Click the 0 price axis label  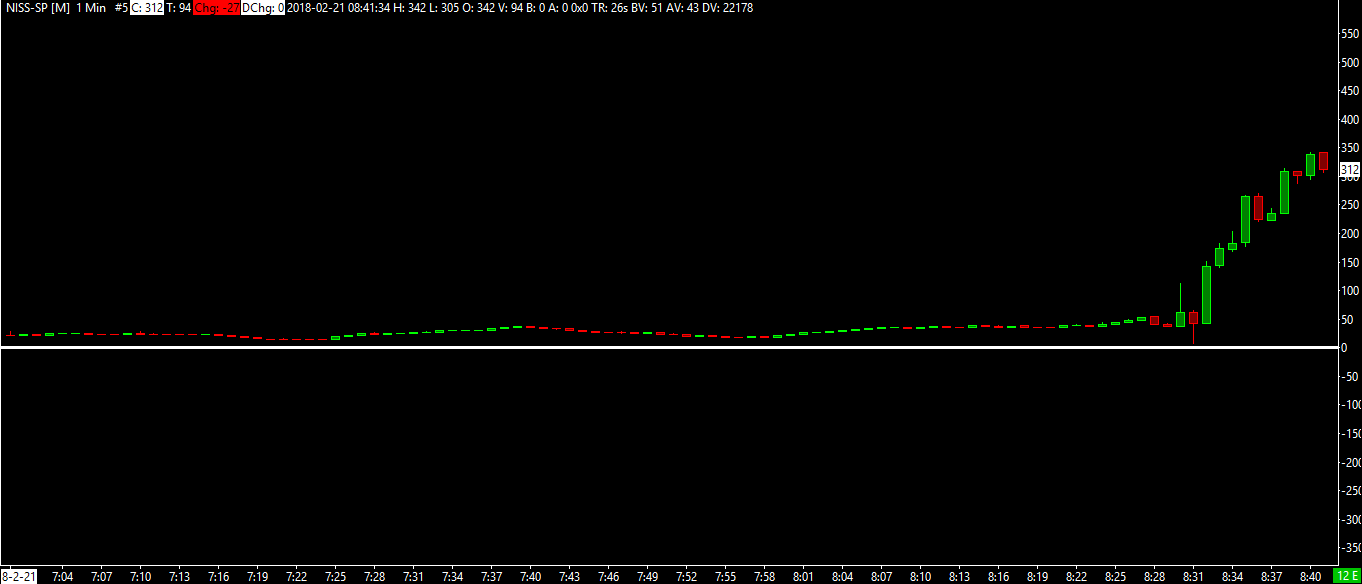[x=1343, y=348]
